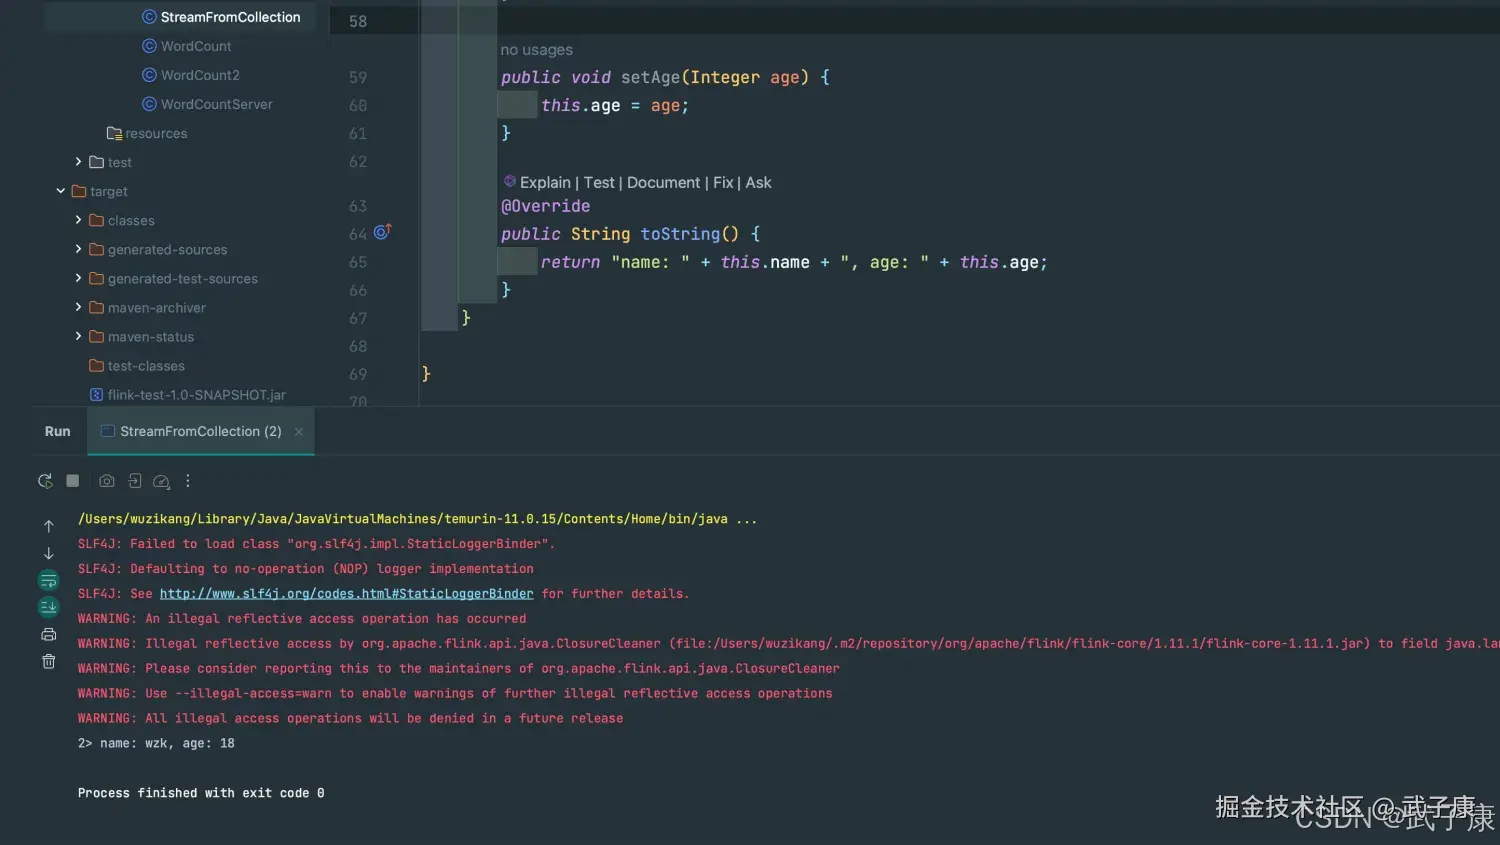Screen dimensions: 1500x845
Task: Open the slf4j StaticLoggerBinder link
Action: [347, 594]
